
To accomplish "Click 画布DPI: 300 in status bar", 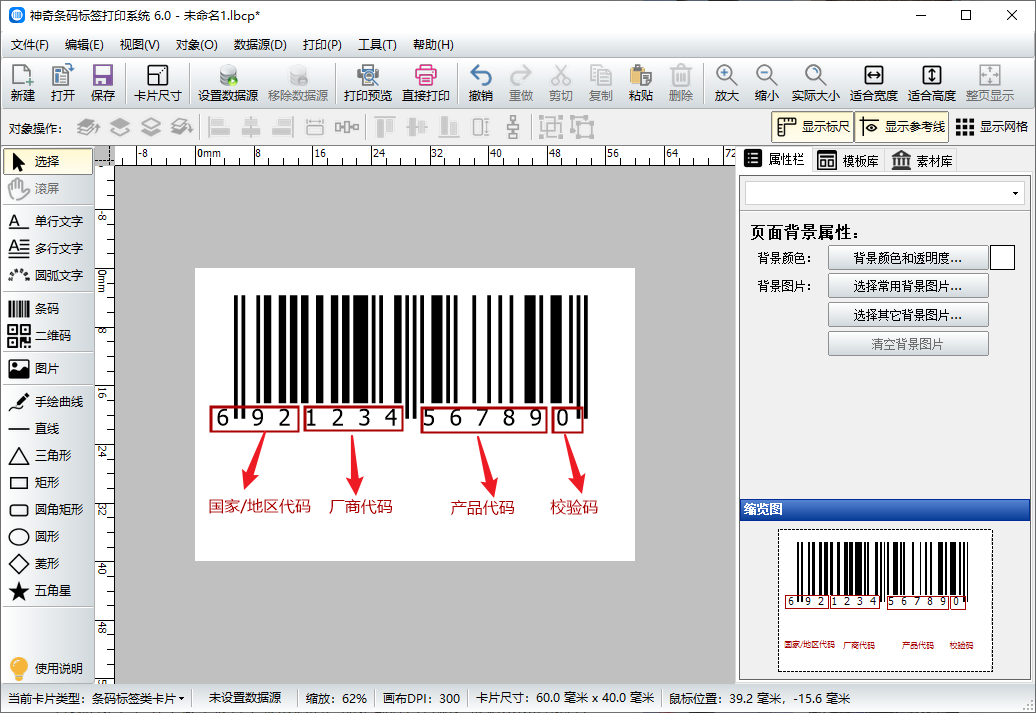I will point(422,698).
